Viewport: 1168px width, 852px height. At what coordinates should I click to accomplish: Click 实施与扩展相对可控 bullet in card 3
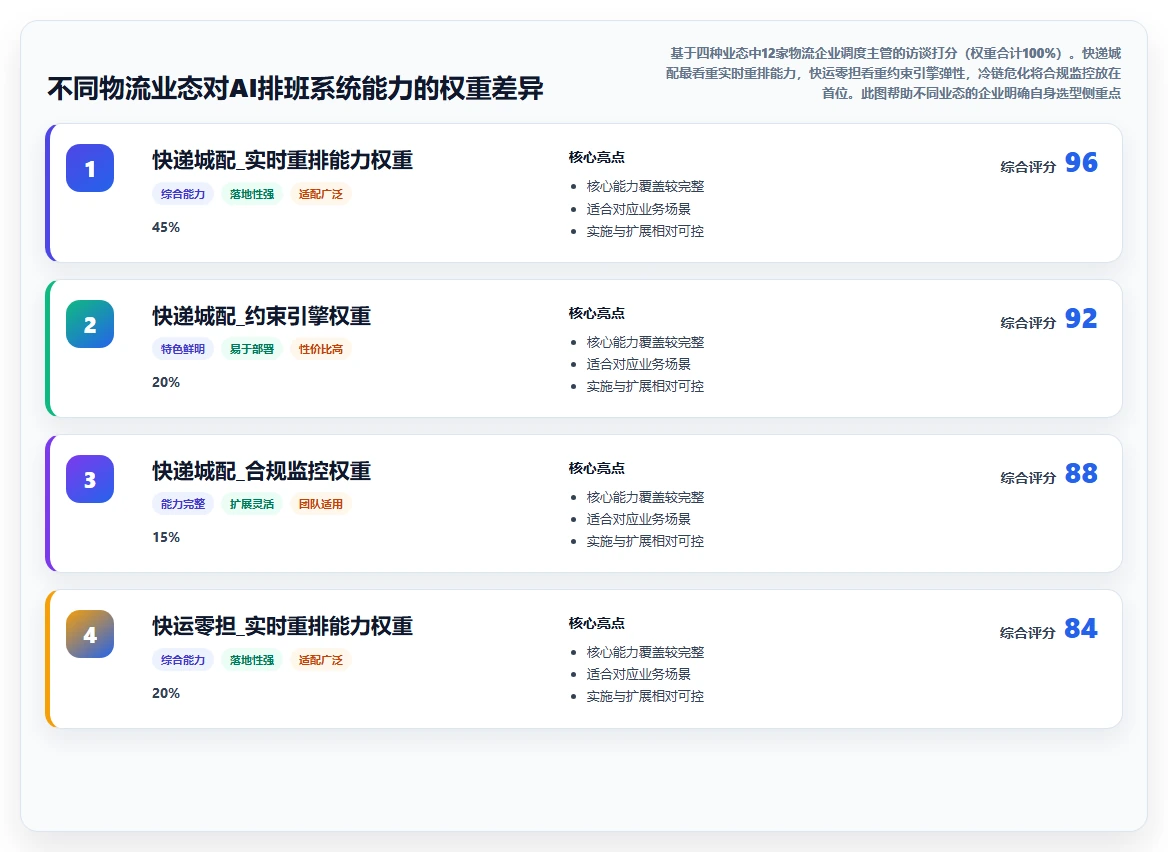[x=645, y=541]
